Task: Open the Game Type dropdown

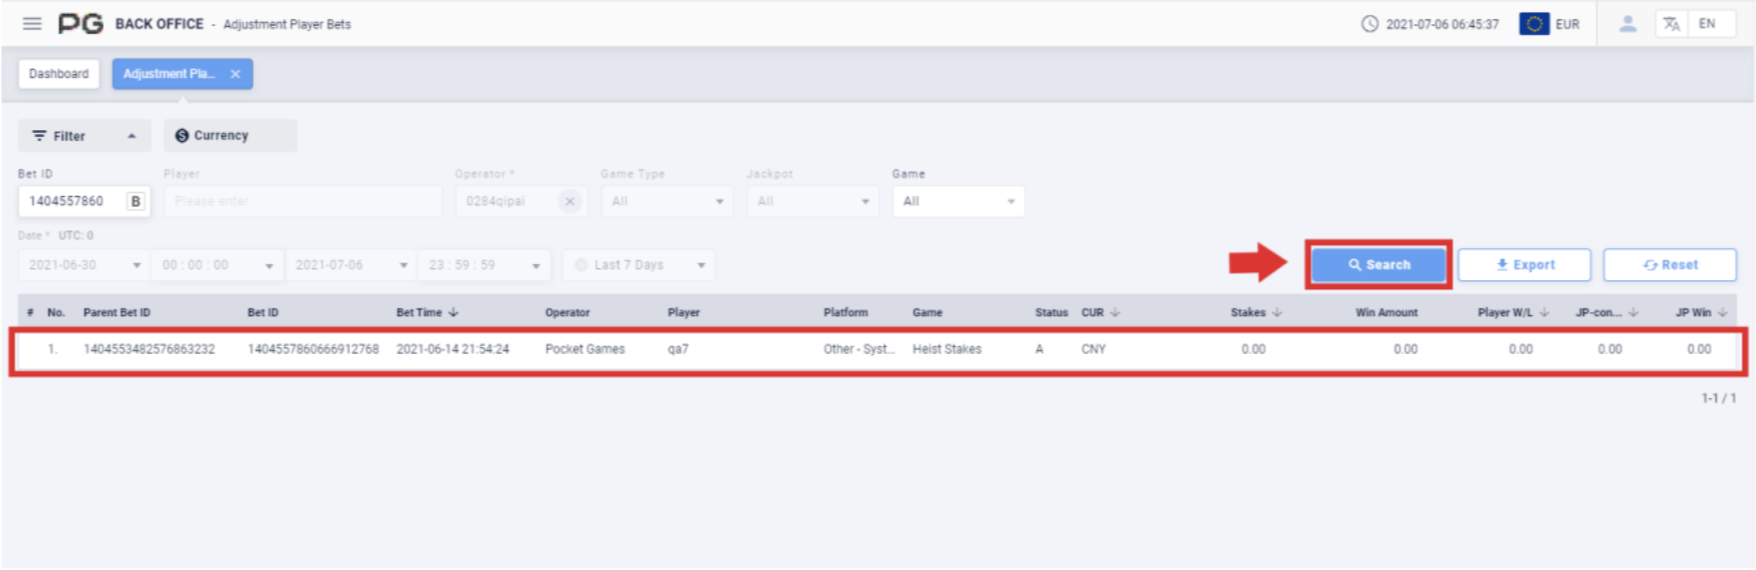Action: point(667,201)
